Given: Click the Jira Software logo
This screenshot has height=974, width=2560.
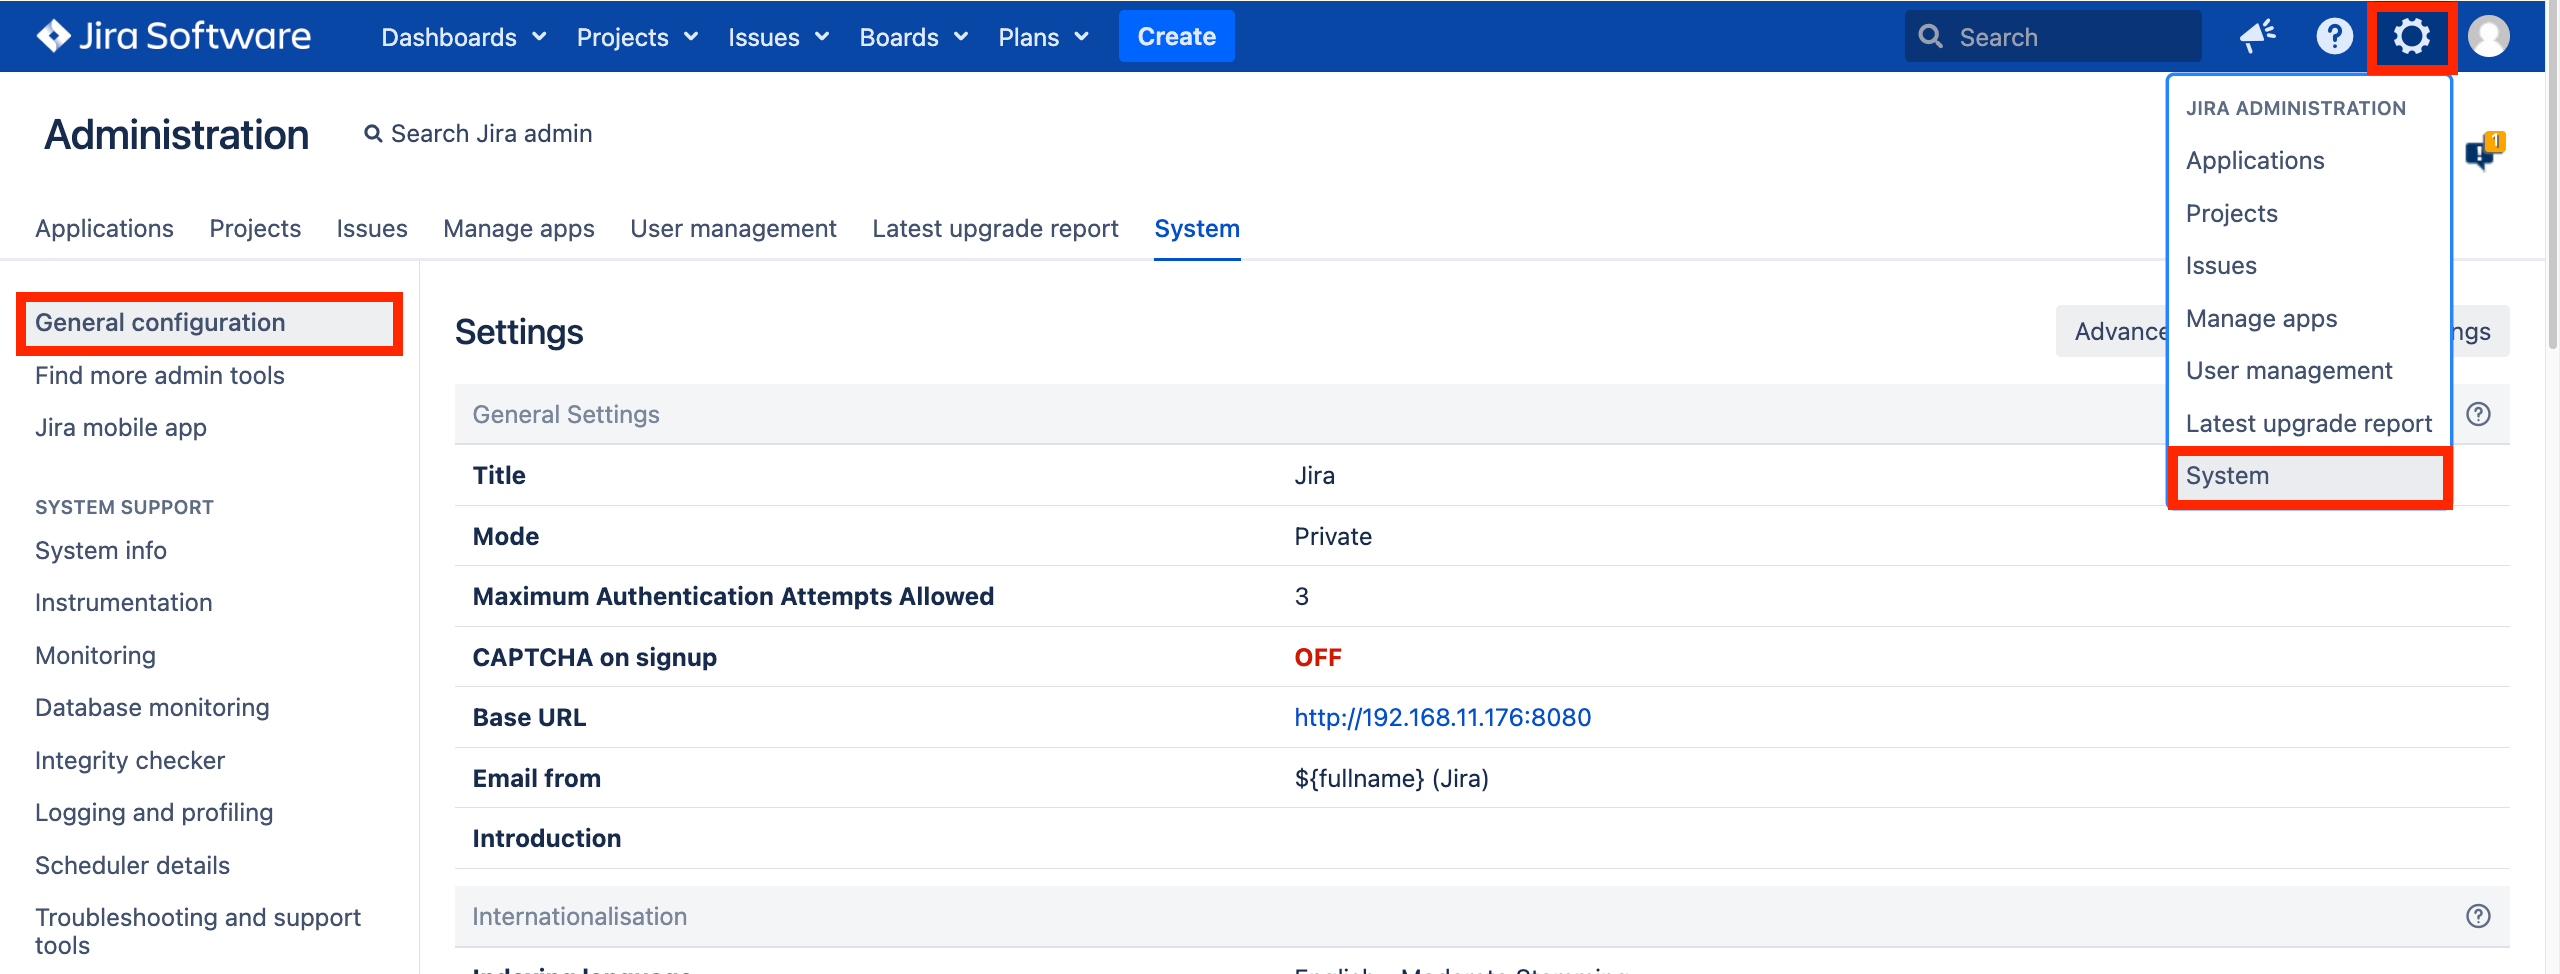Looking at the screenshot, I should (x=174, y=36).
